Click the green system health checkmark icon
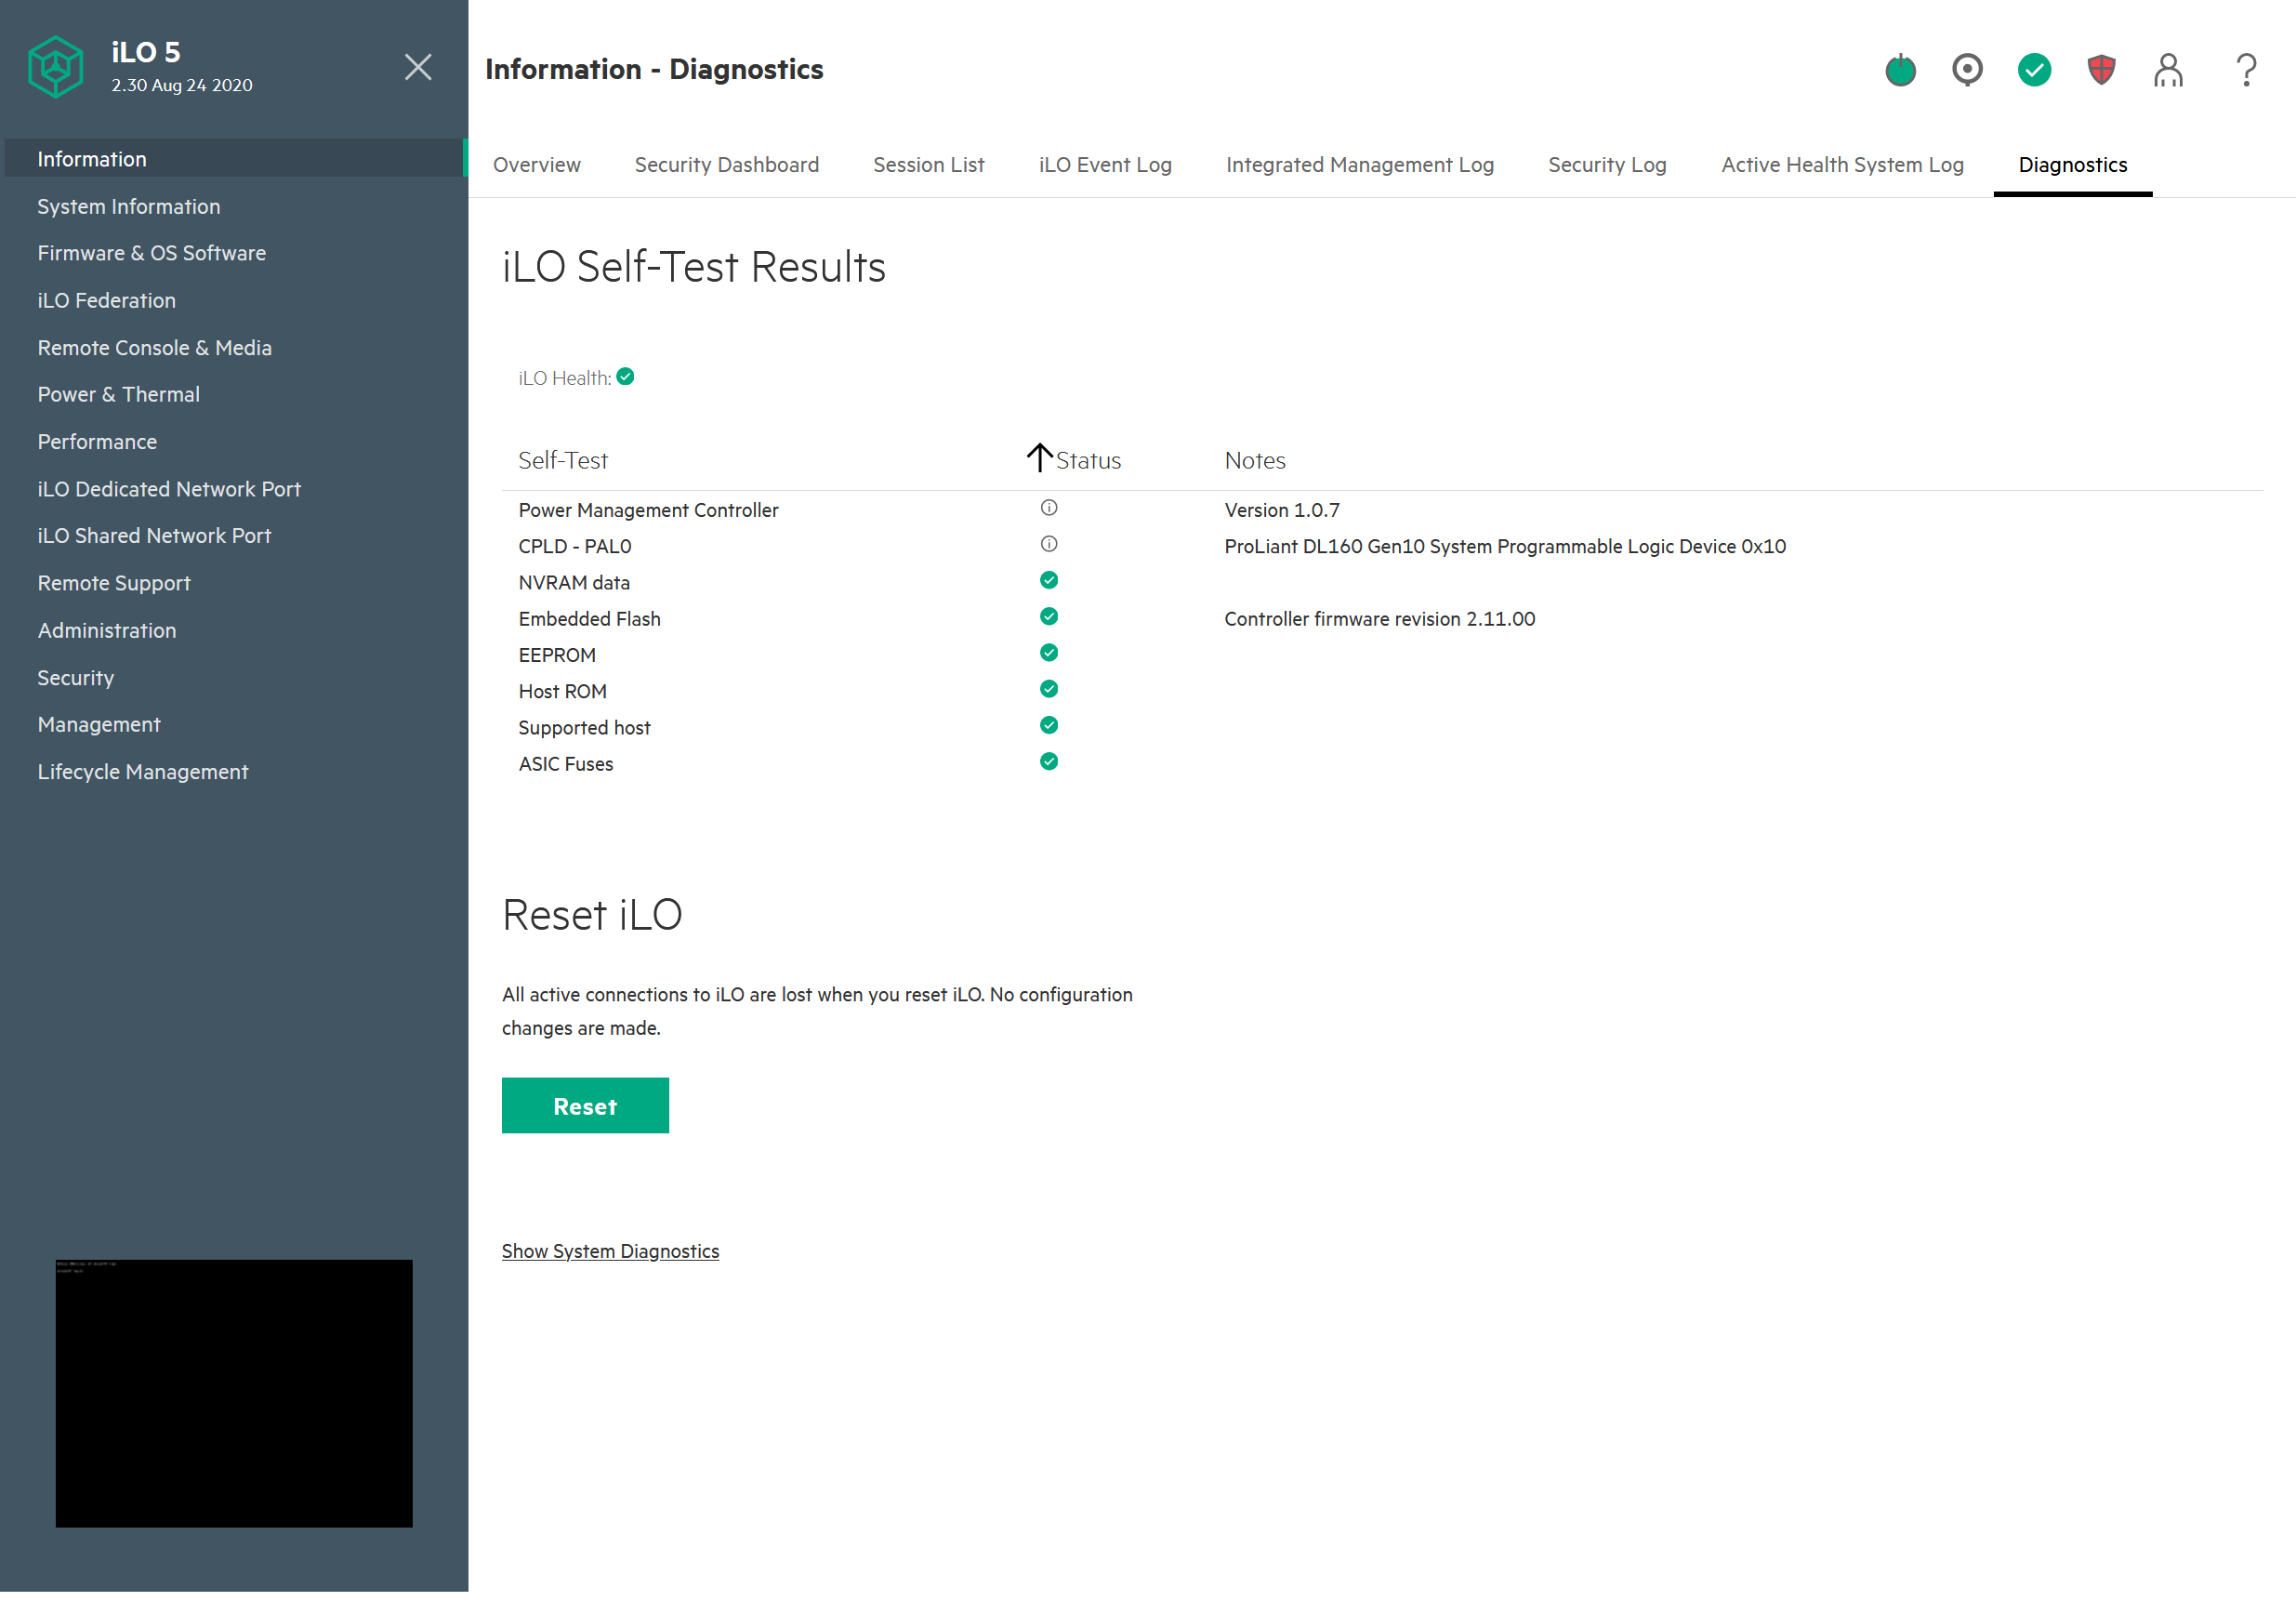Image resolution: width=2296 pixels, height=1601 pixels. pyautogui.click(x=2034, y=70)
